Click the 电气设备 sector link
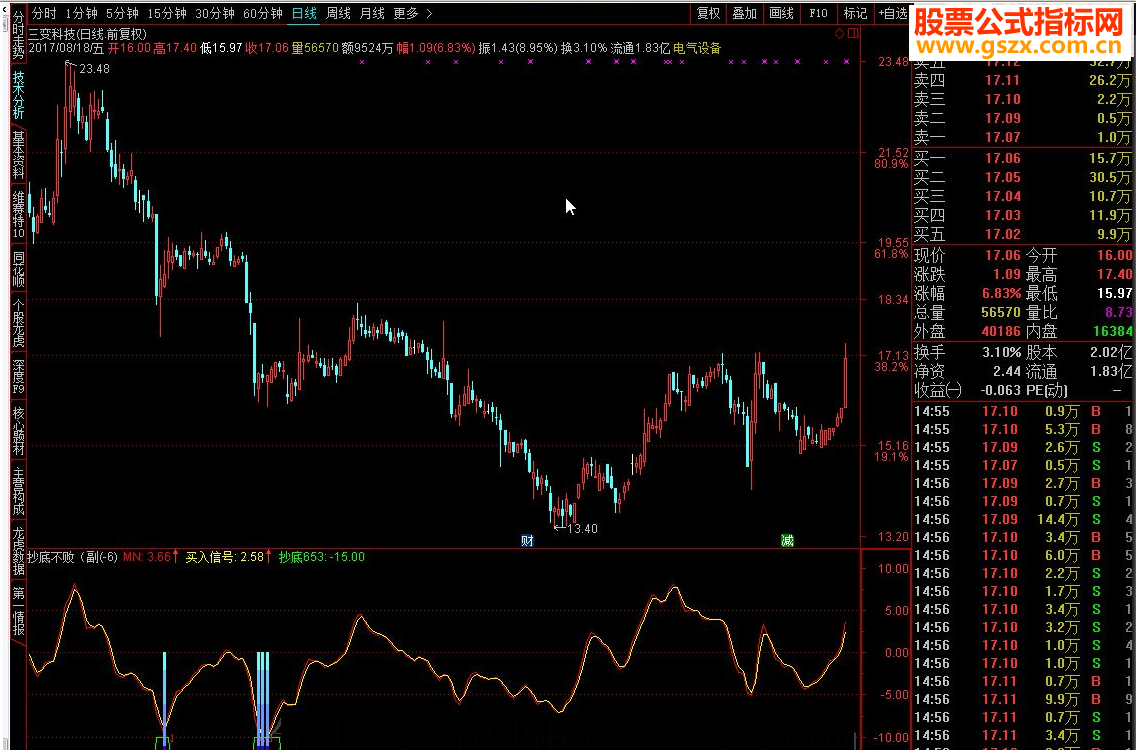Screen dimensions: 1136x750 click(697, 49)
